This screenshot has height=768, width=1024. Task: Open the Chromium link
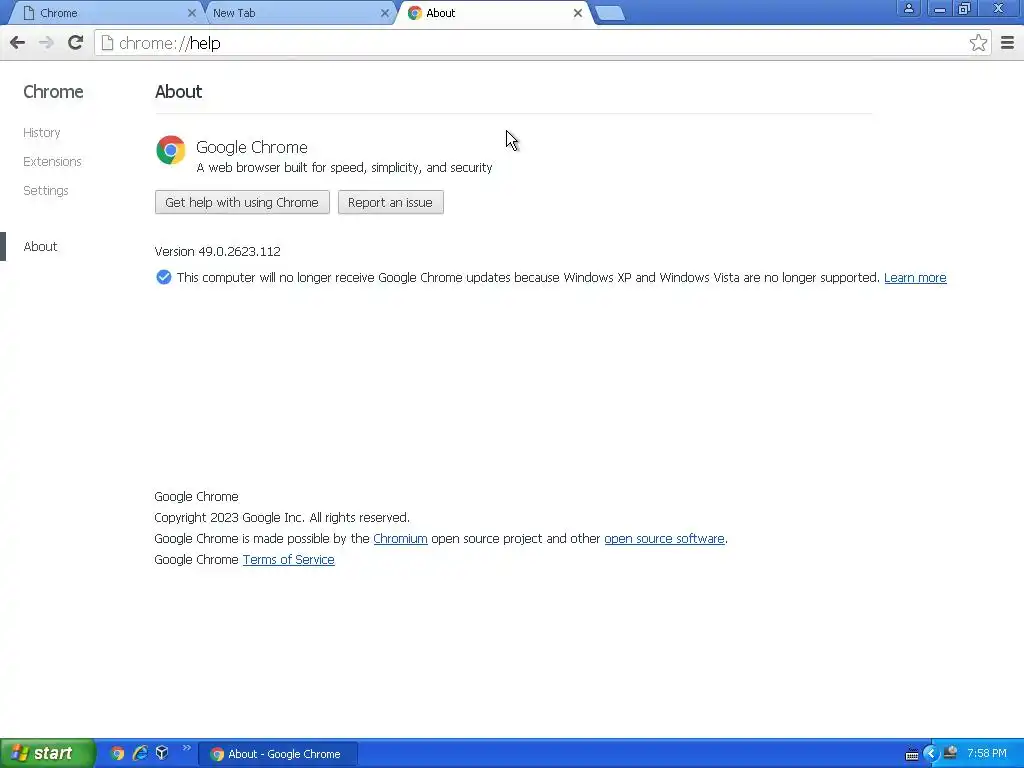(400, 539)
